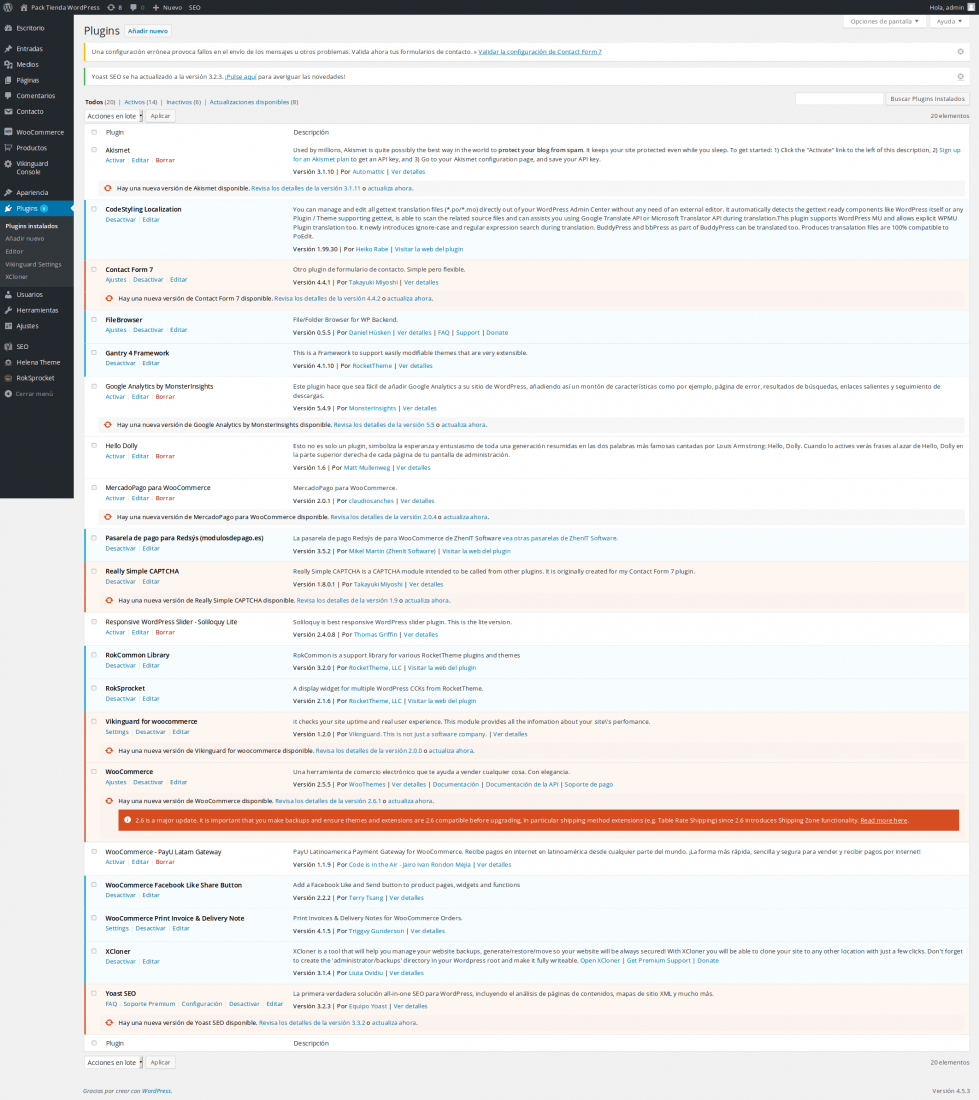
Task: Click the admin avatar next to Hola, admin
Action: click(x=971, y=7)
